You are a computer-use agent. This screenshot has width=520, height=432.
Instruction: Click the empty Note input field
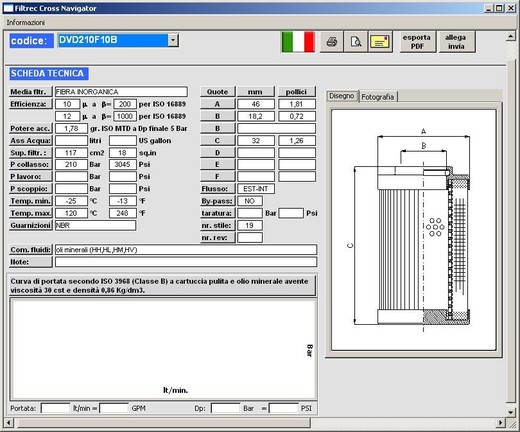click(186, 262)
